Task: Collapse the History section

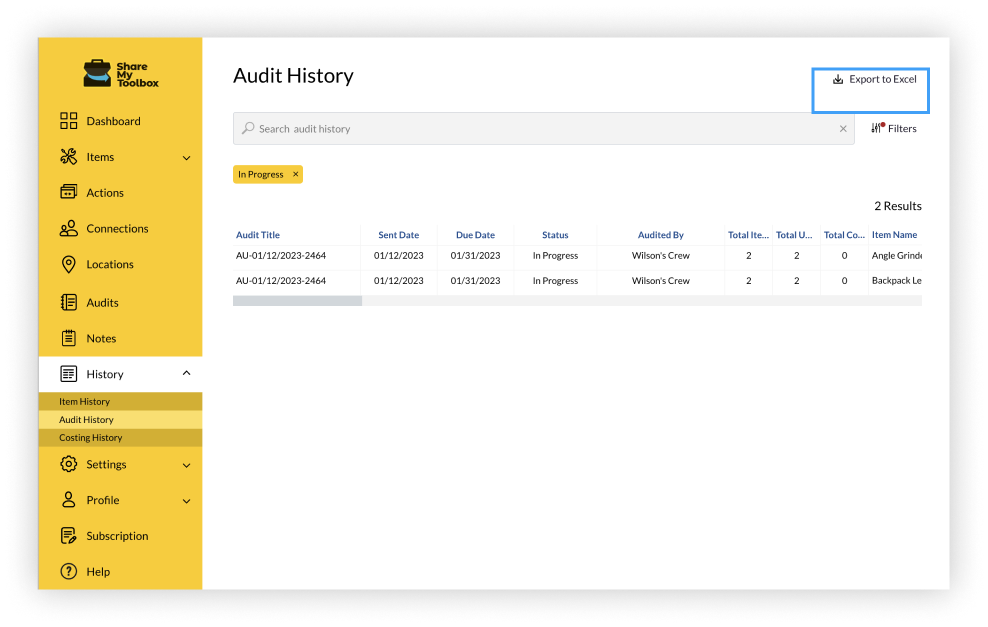Action: [185, 373]
